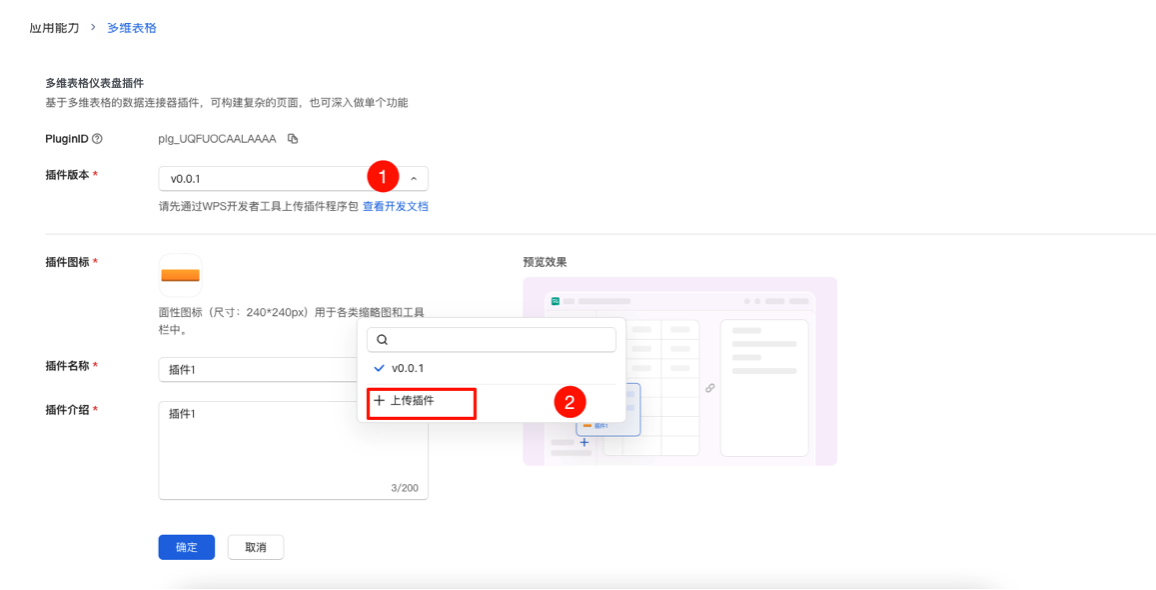Click the link chain icon in preview
Image resolution: width=1156 pixels, height=590 pixels.
point(710,388)
